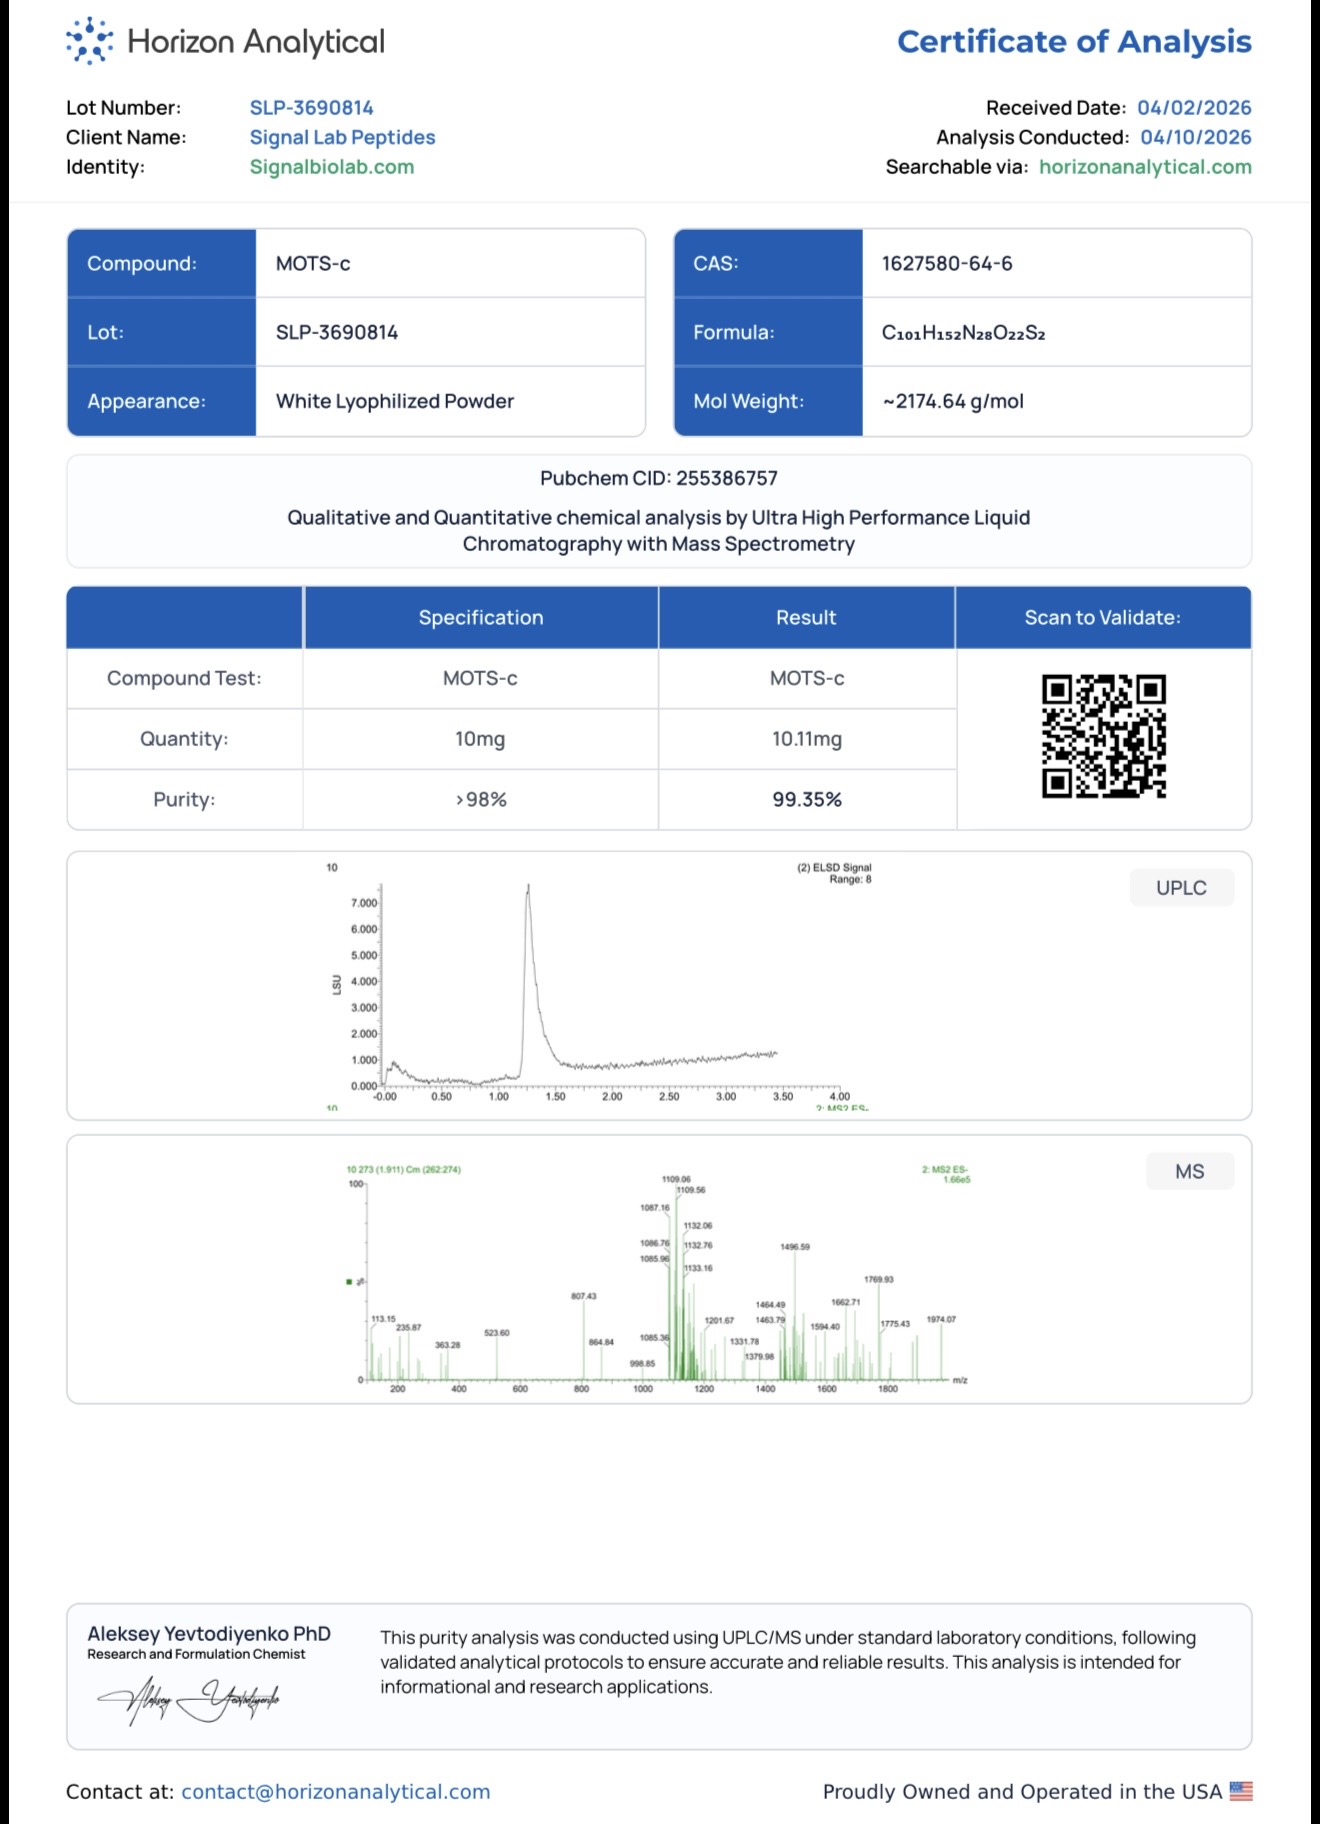Screen dimensions: 1320x1824
Task: Open the horizonanalytical.com searchable link
Action: 1145,167
